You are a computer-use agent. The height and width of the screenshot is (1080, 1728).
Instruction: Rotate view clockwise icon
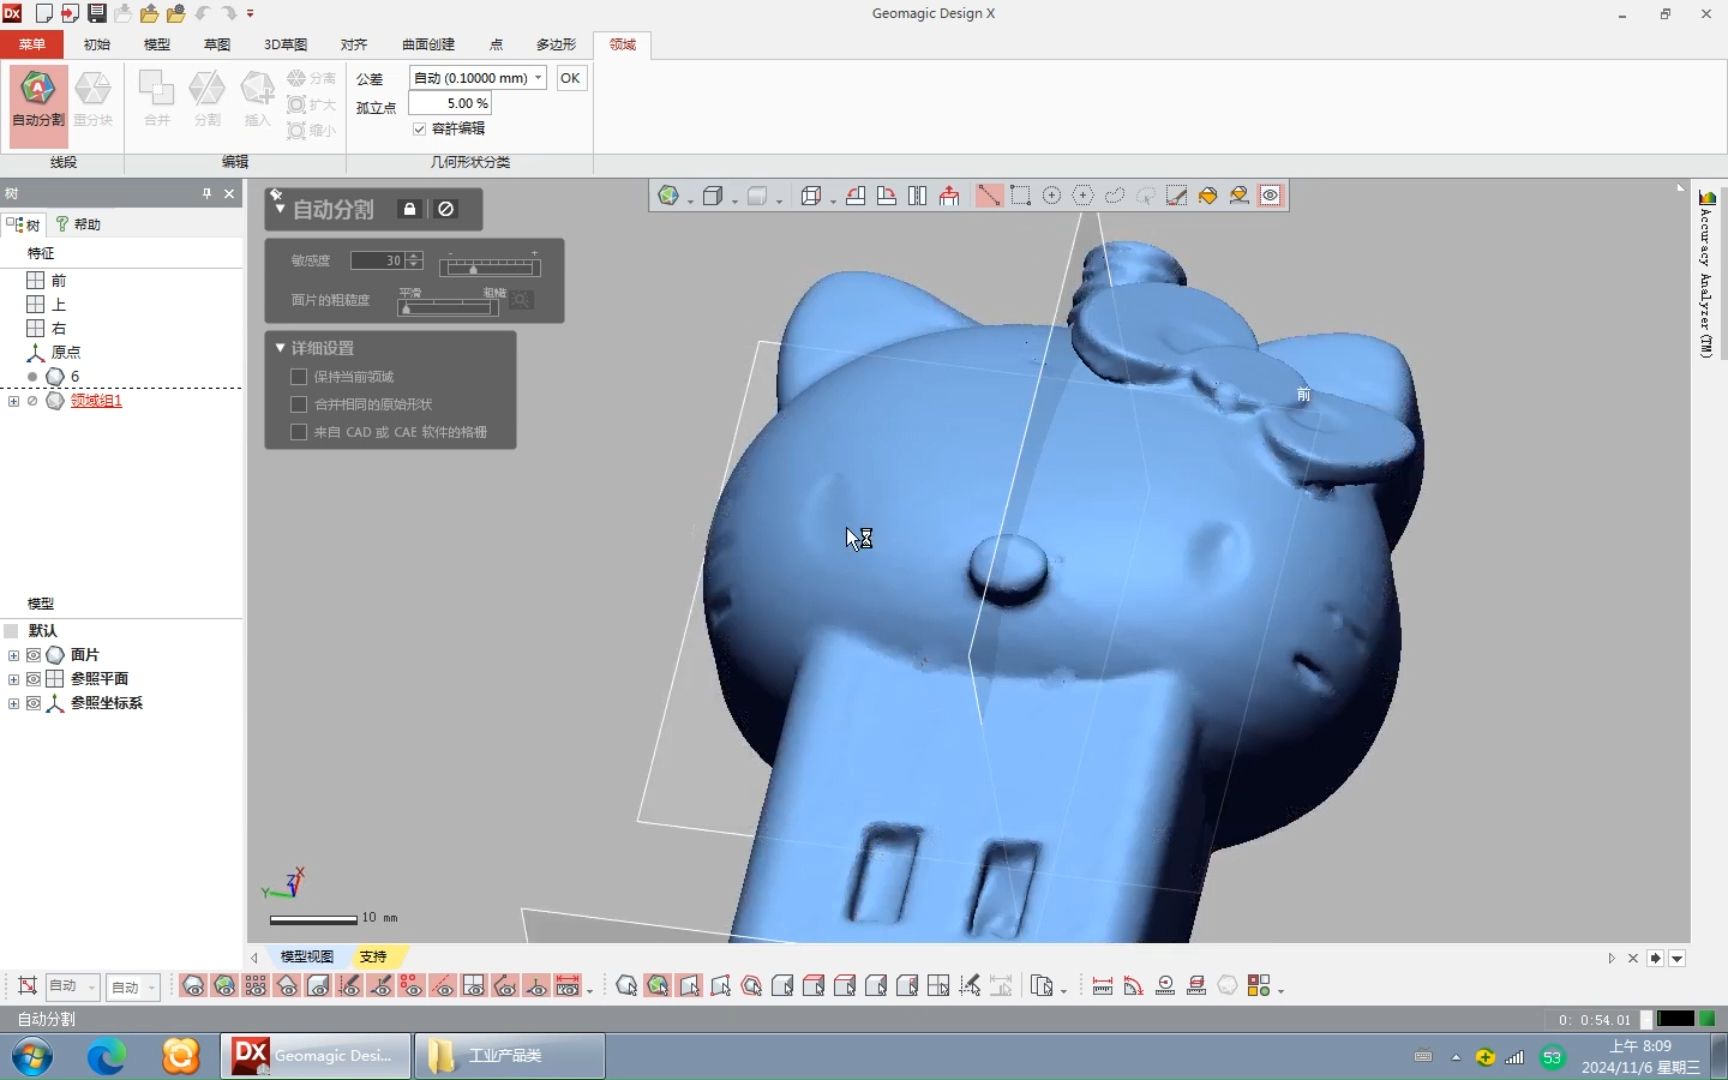(886, 196)
